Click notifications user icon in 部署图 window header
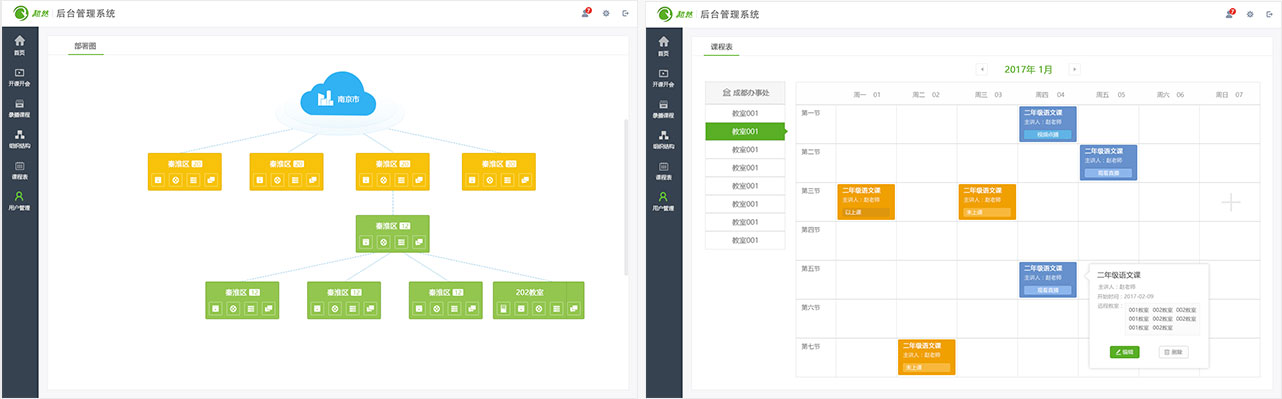The height and width of the screenshot is (399, 1282). 585,13
